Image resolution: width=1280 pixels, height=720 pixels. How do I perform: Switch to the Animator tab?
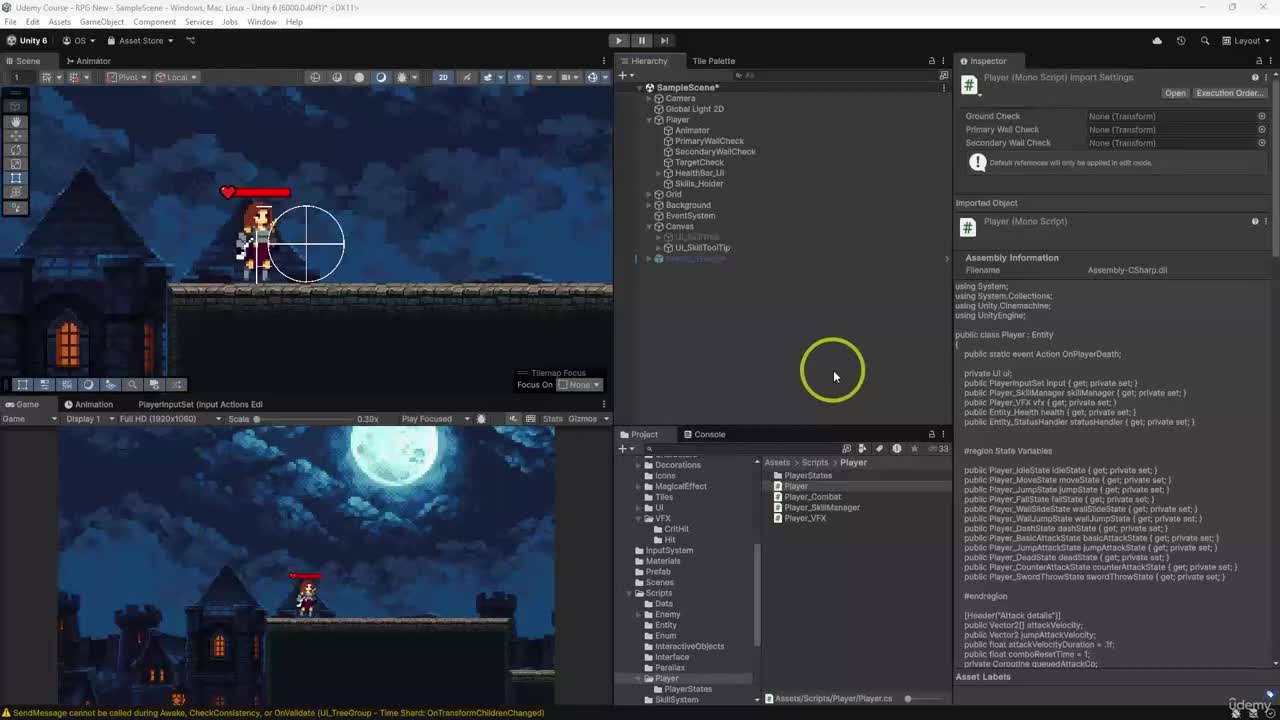[88, 61]
